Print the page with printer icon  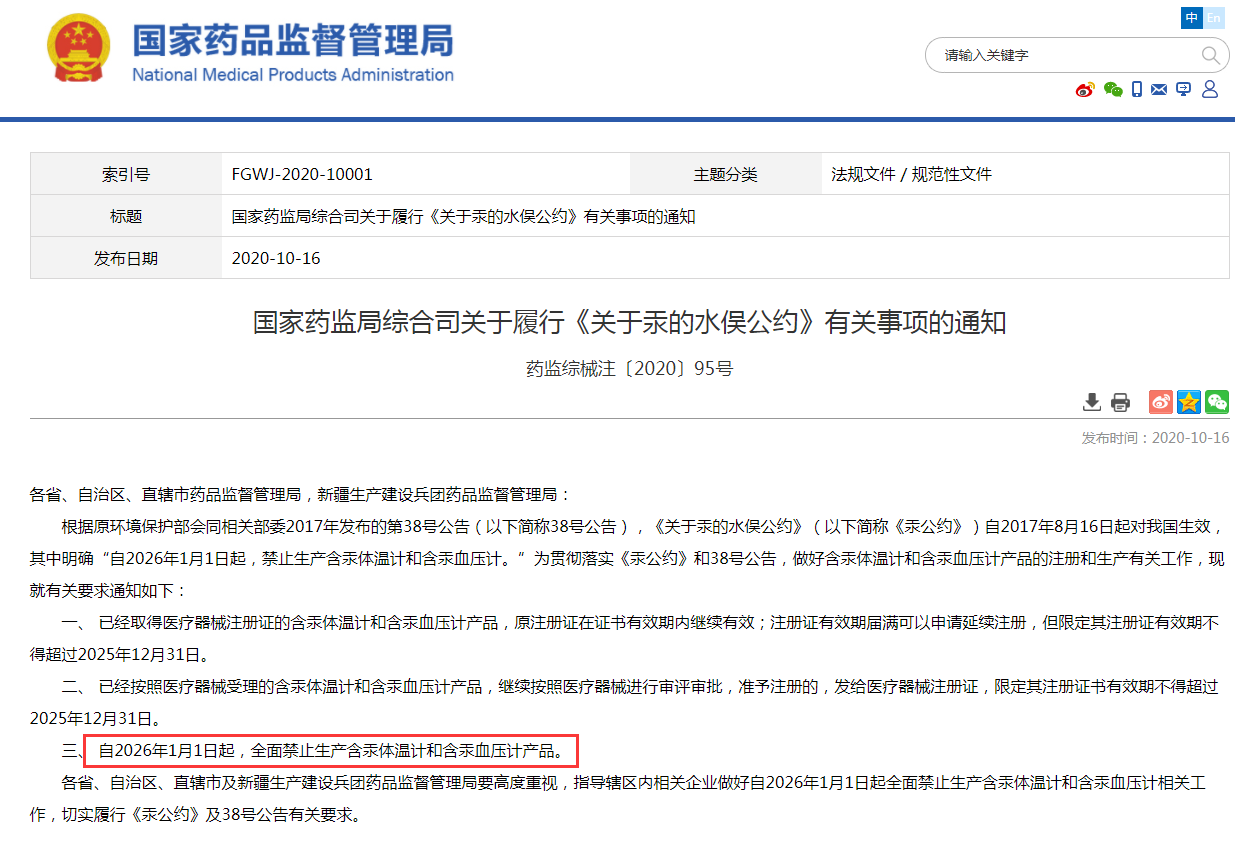click(x=1120, y=402)
